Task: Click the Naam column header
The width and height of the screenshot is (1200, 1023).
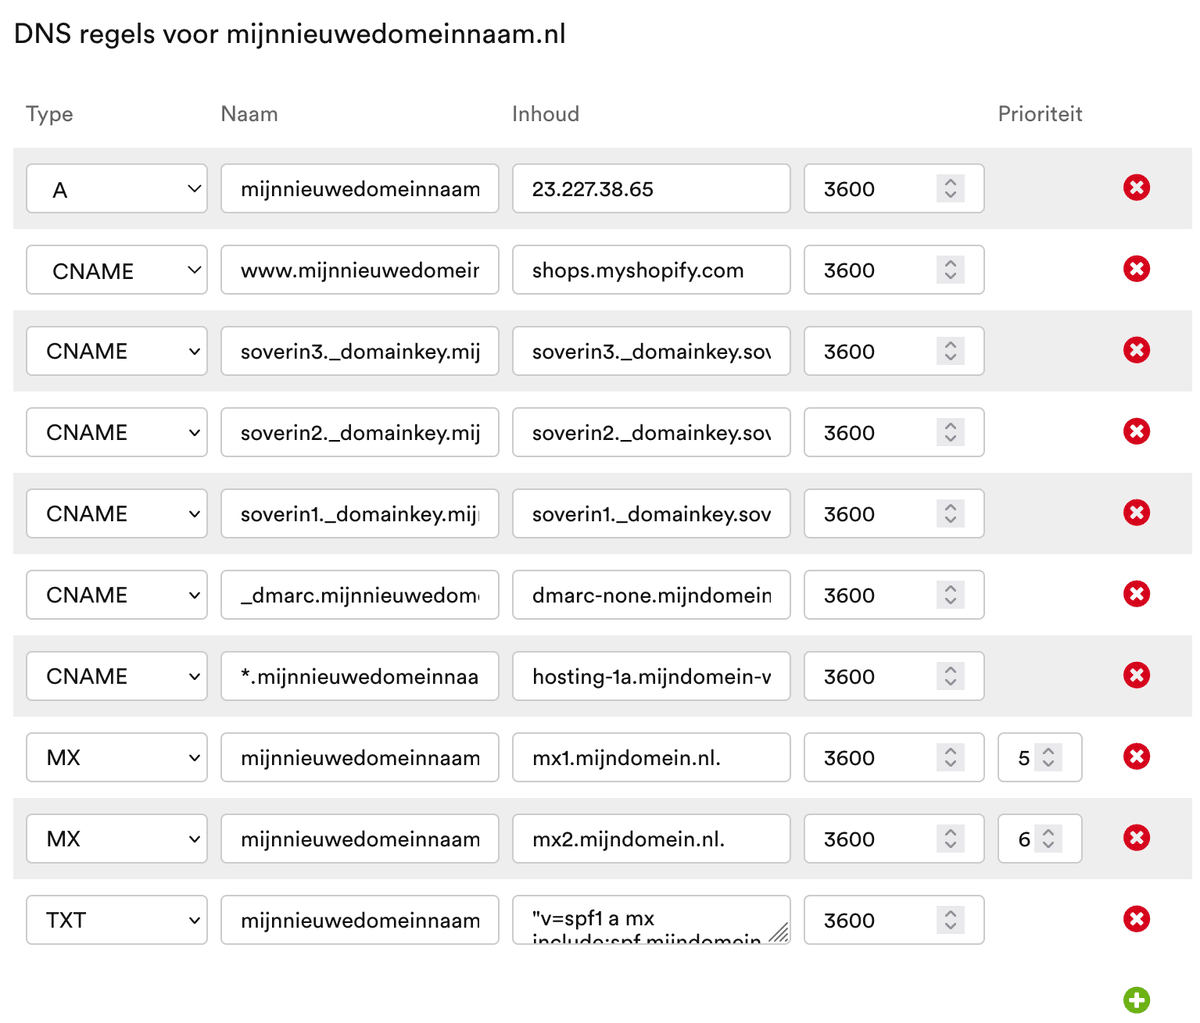Action: tap(249, 114)
